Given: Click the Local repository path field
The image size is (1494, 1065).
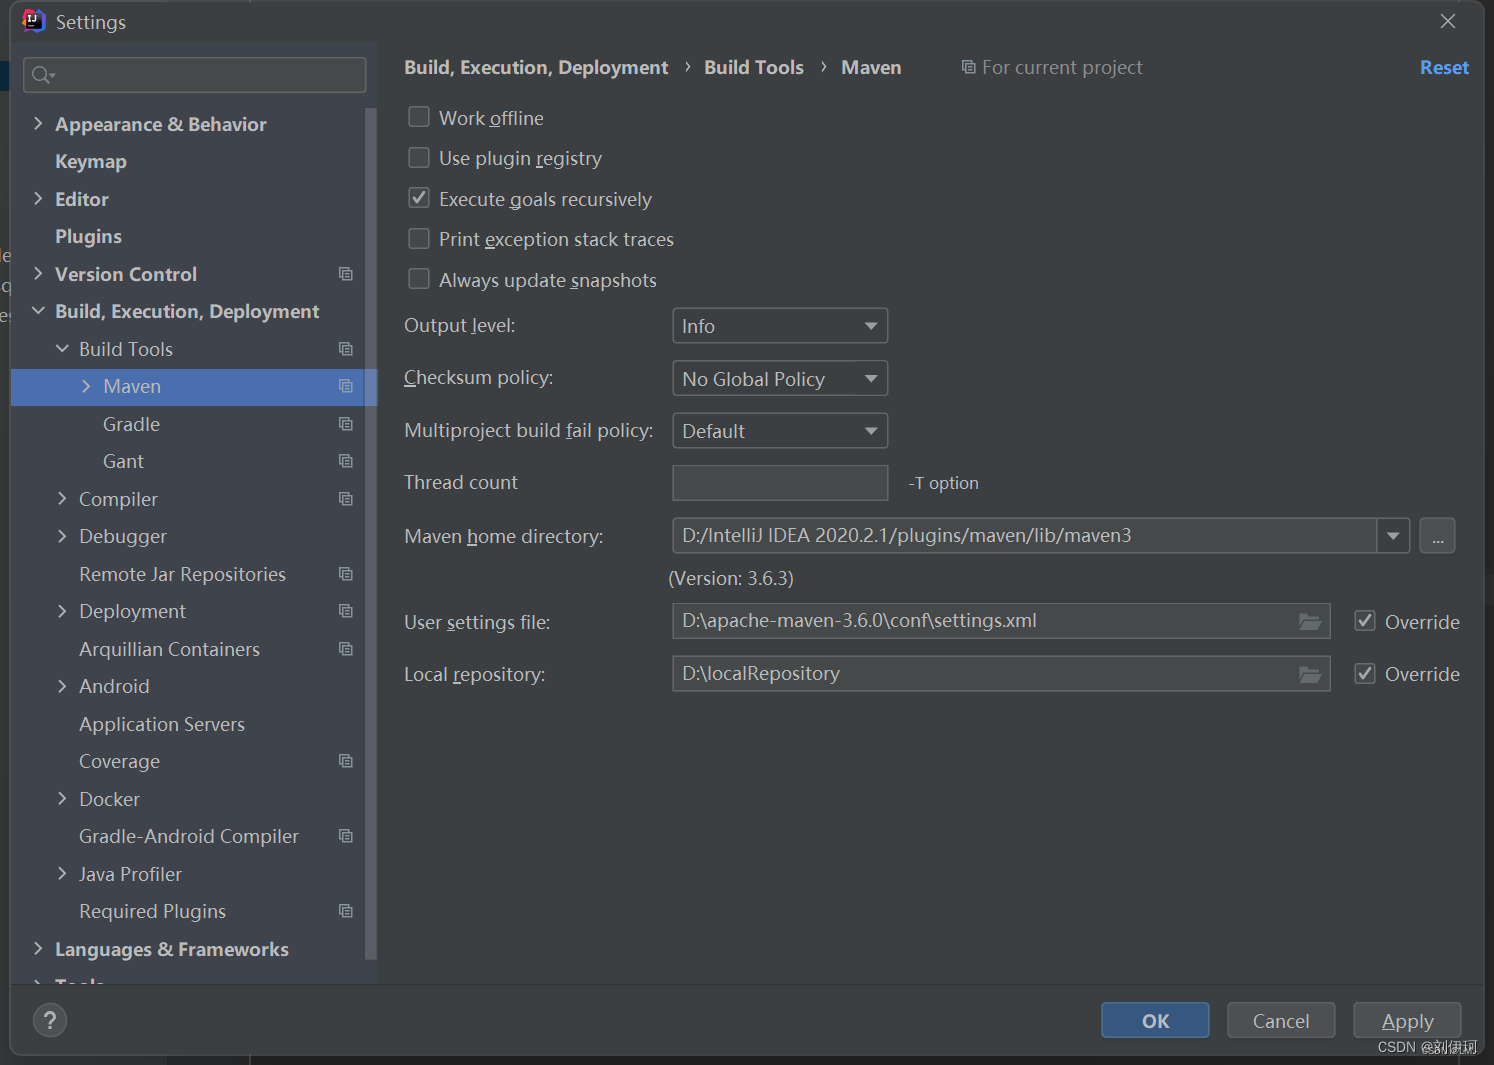Looking at the screenshot, I should 1001,674.
